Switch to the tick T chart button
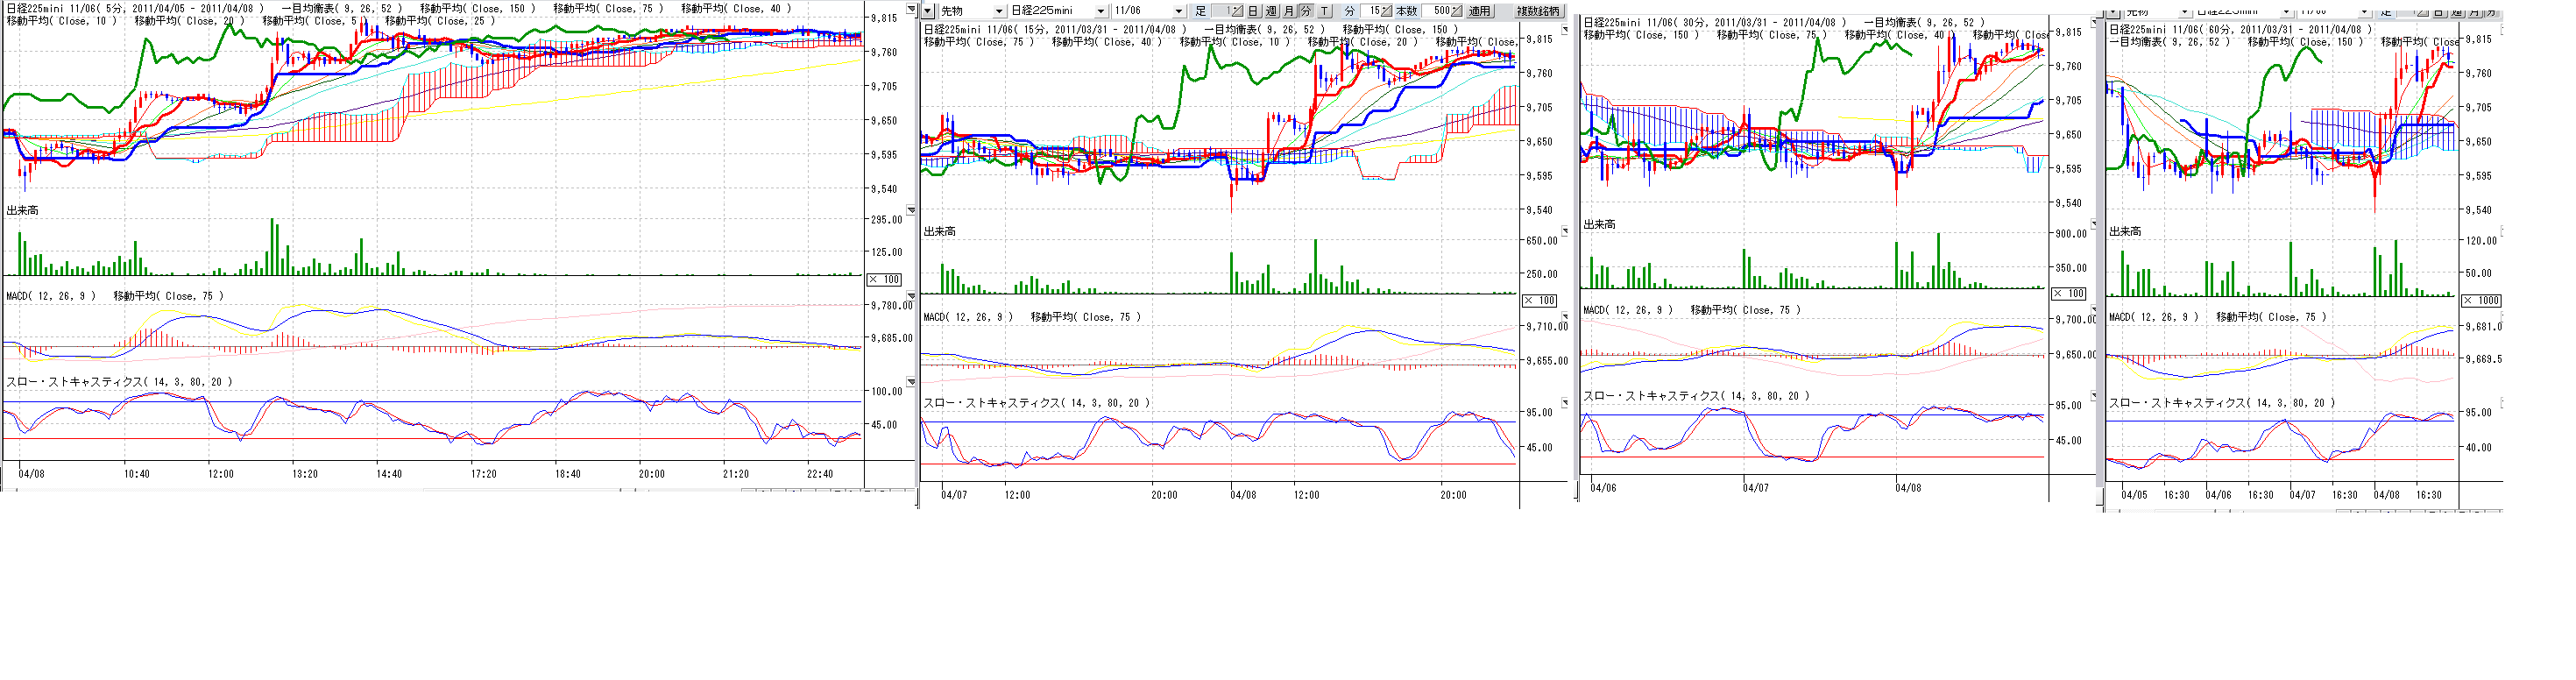Screen dimensions: 2576x680 1324,11
